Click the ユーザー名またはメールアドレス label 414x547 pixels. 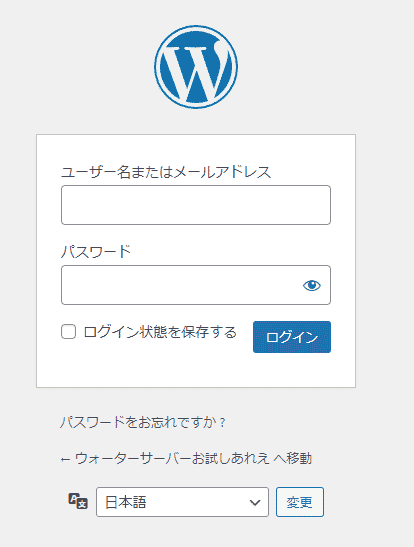[x=166, y=172]
